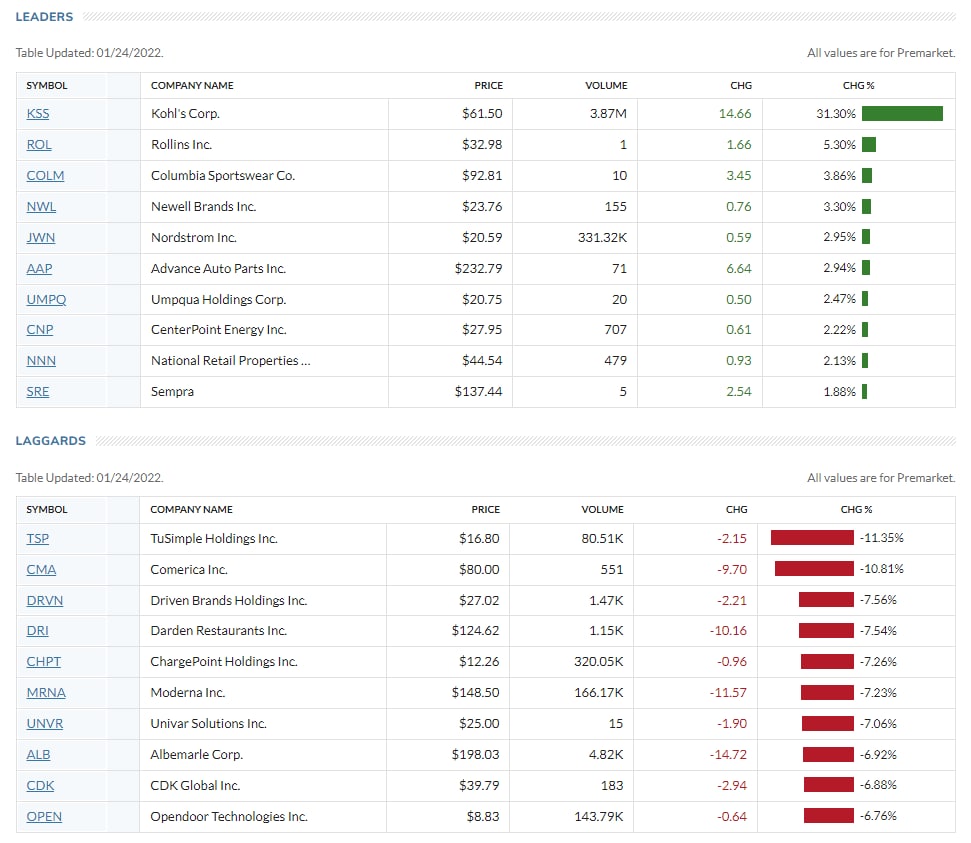Select the Rollins Inc. company name
This screenshot has height=843, width=971.
pos(181,145)
